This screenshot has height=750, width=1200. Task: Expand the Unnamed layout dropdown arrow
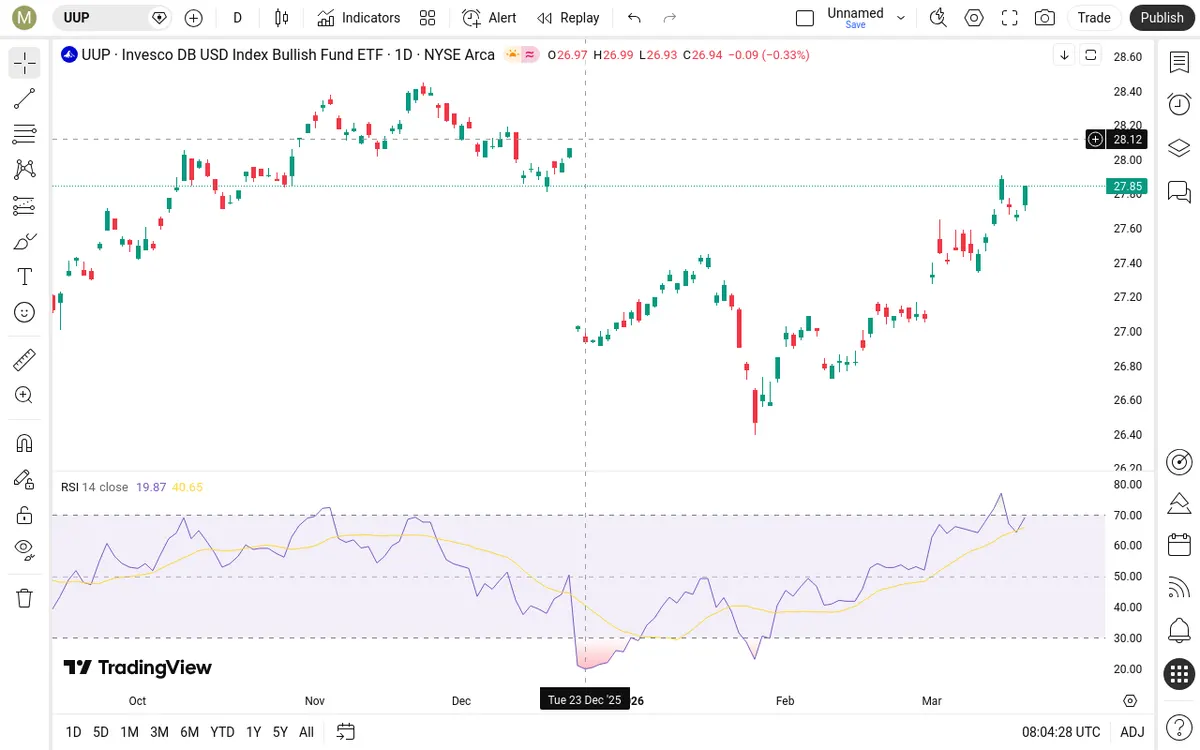[901, 18]
